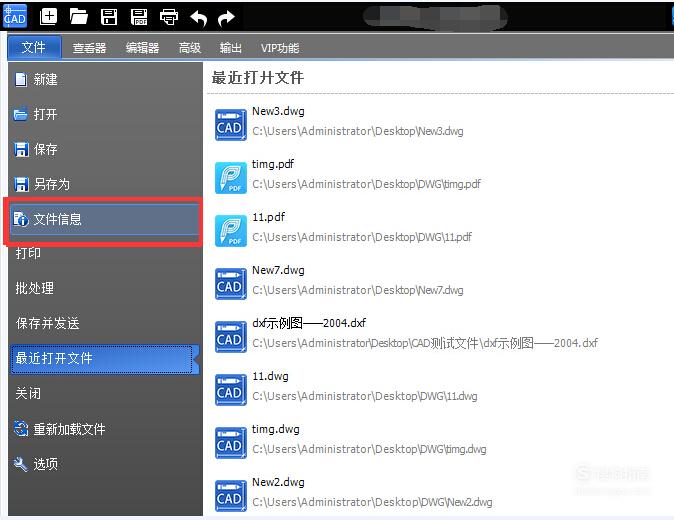Undo with the left arrow icon
Screen dimensions: 674x520
[x=199, y=18]
